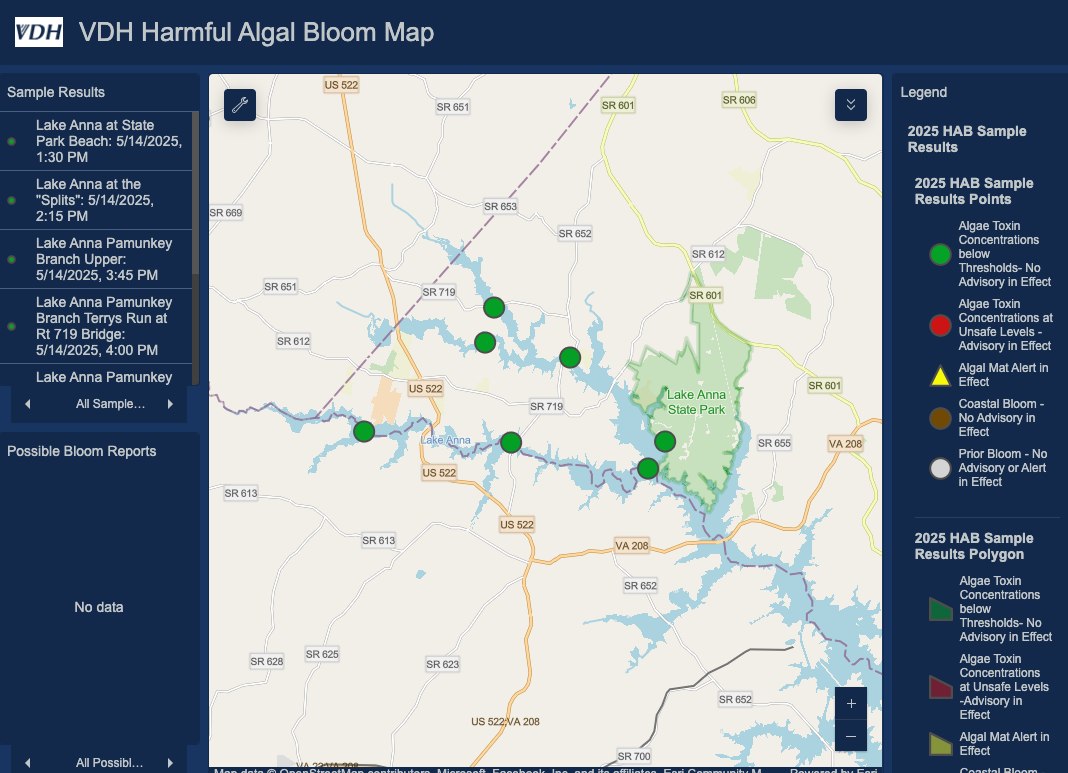Click the "SR 606" road label on the map
1068x773 pixels.
click(739, 100)
